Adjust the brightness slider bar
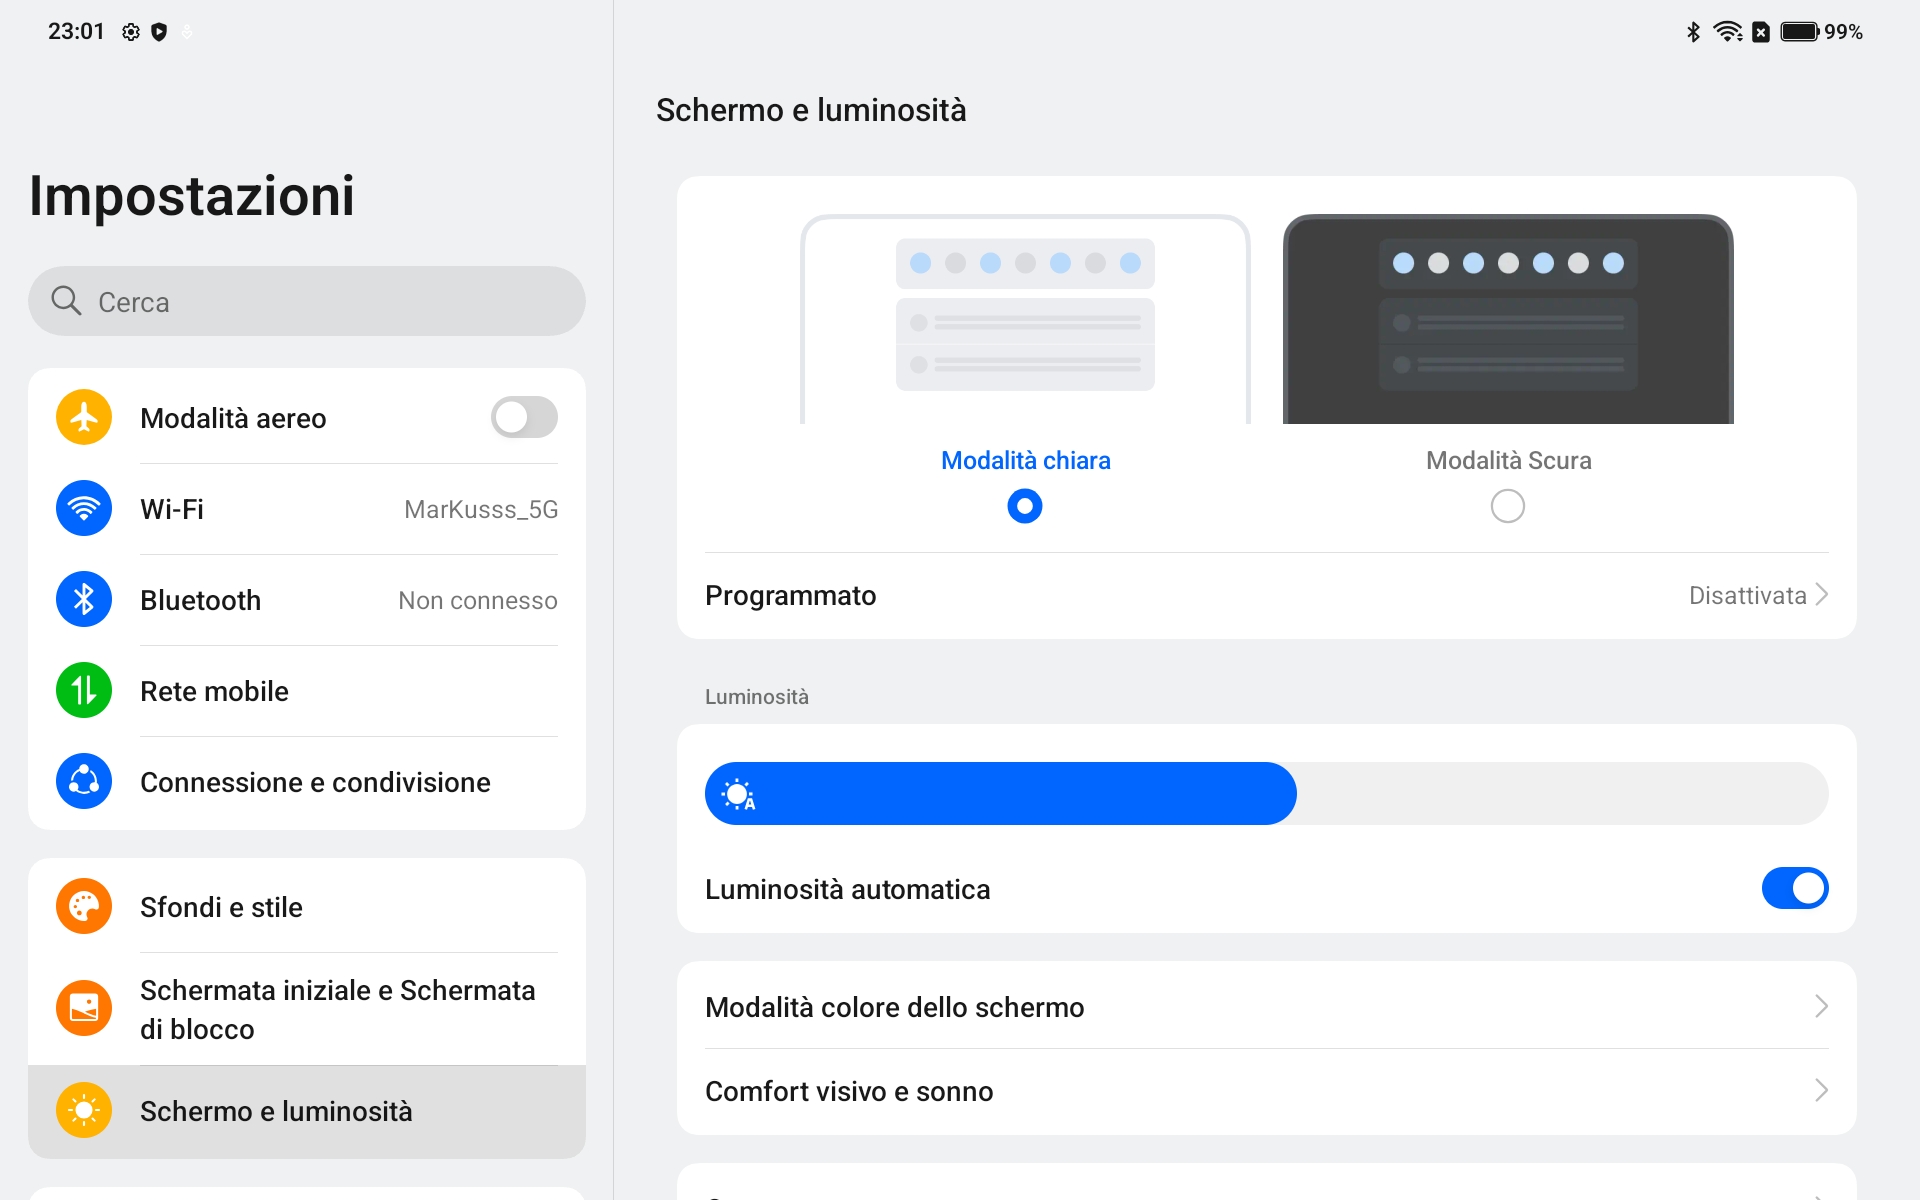This screenshot has width=1920, height=1200. [1267, 794]
